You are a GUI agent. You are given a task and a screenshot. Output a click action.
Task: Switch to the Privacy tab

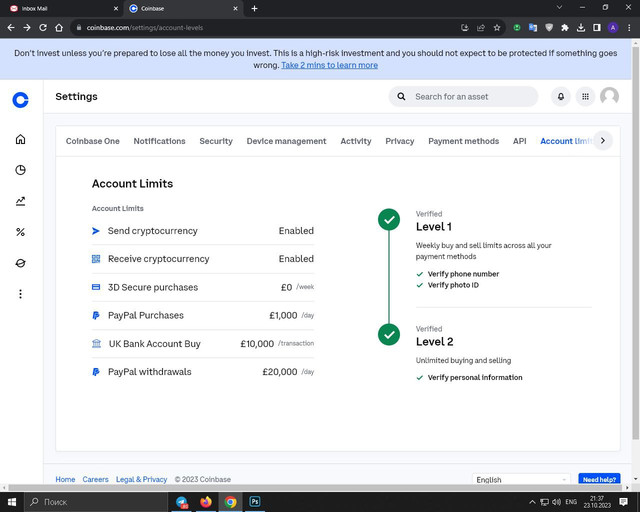coord(400,141)
